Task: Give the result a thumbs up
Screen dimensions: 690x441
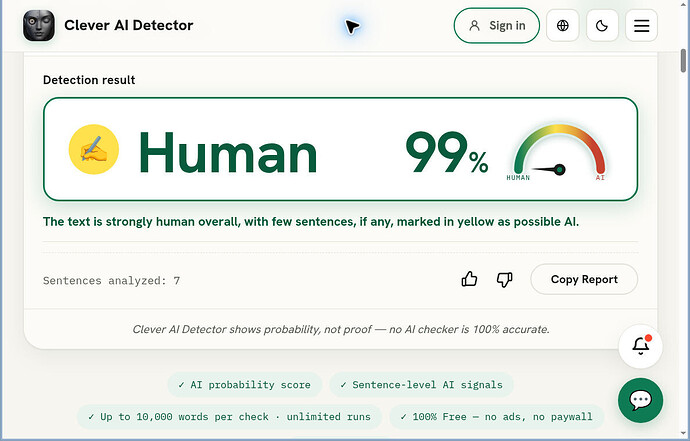Action: pyautogui.click(x=469, y=279)
